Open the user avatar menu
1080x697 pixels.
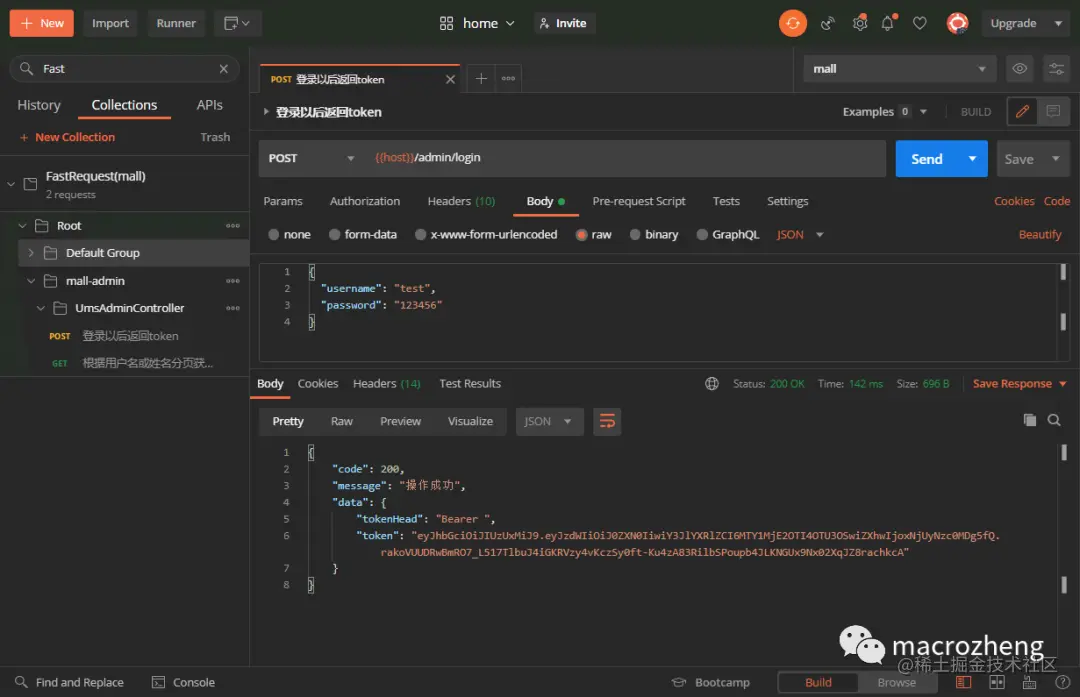coord(957,23)
